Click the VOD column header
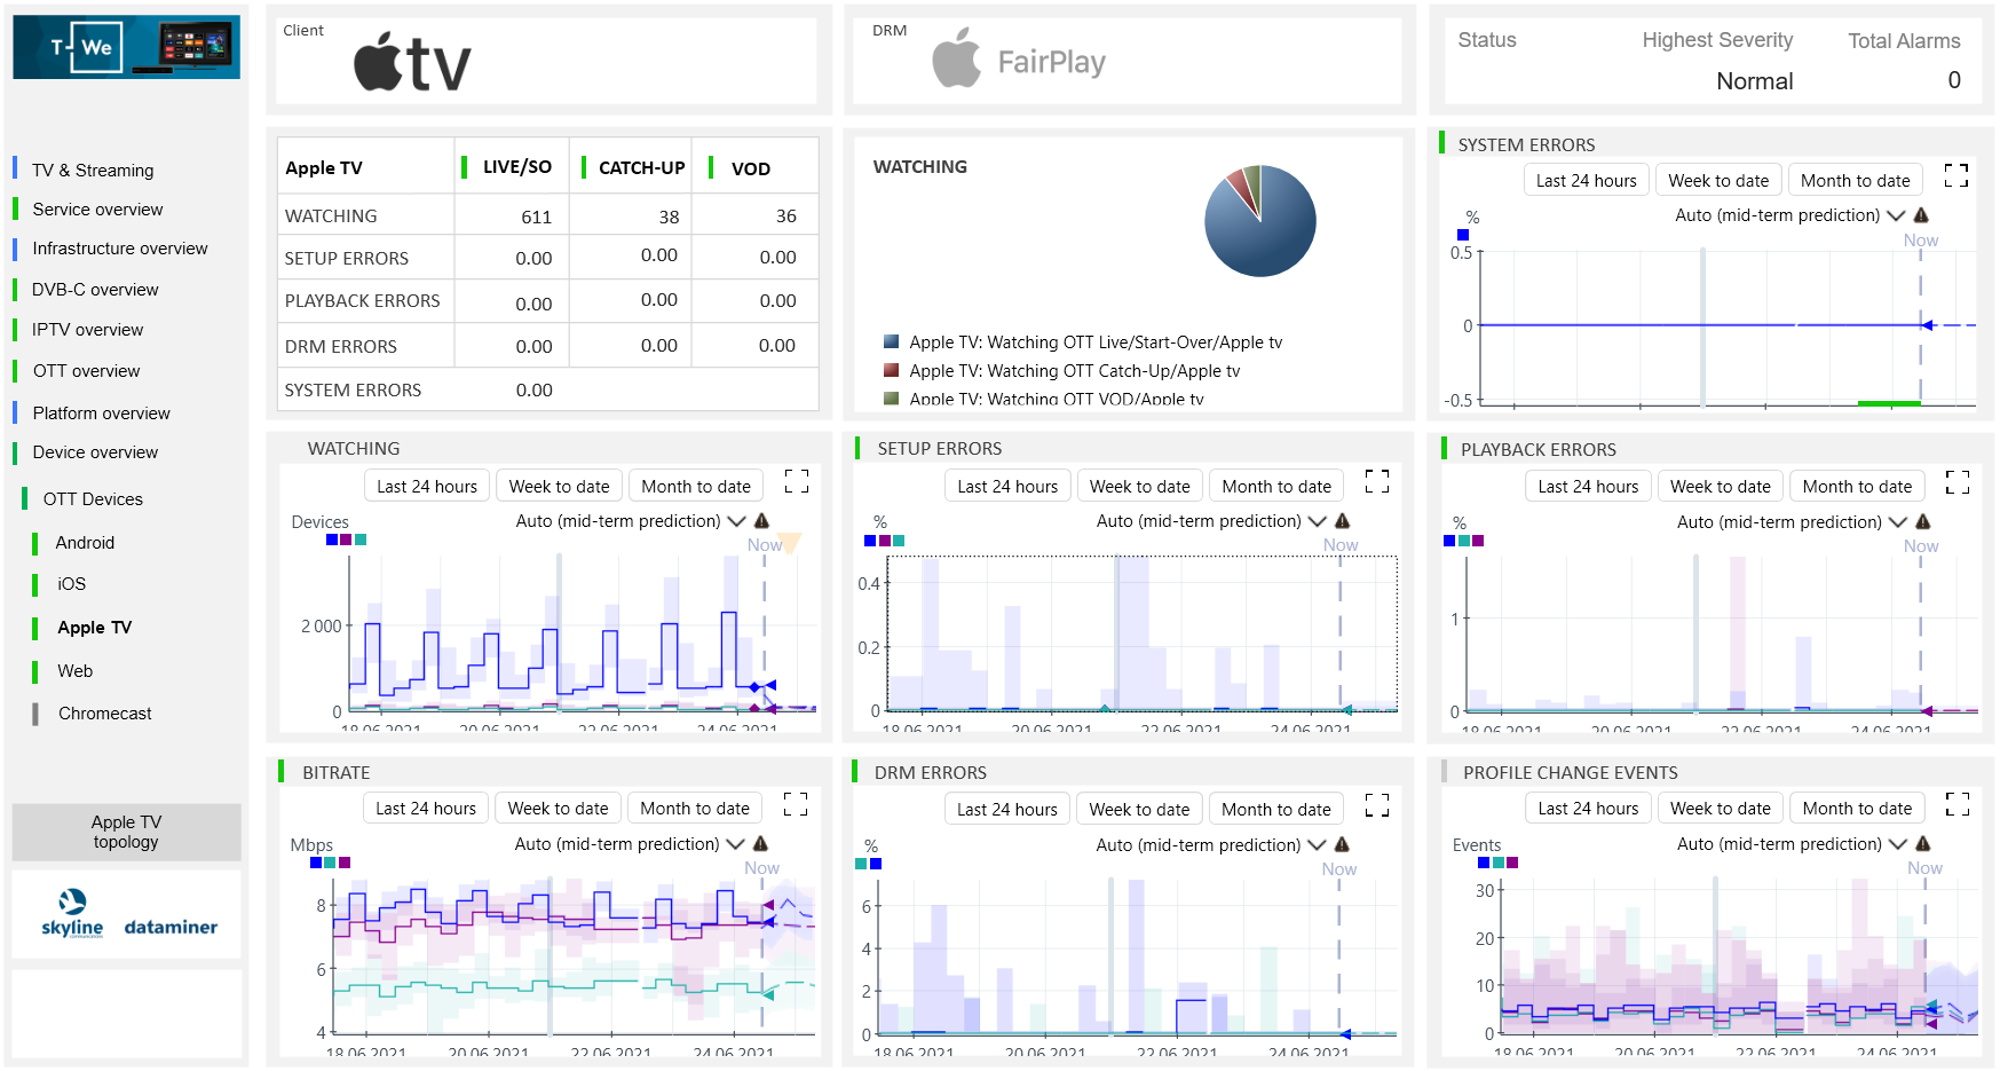 click(750, 169)
